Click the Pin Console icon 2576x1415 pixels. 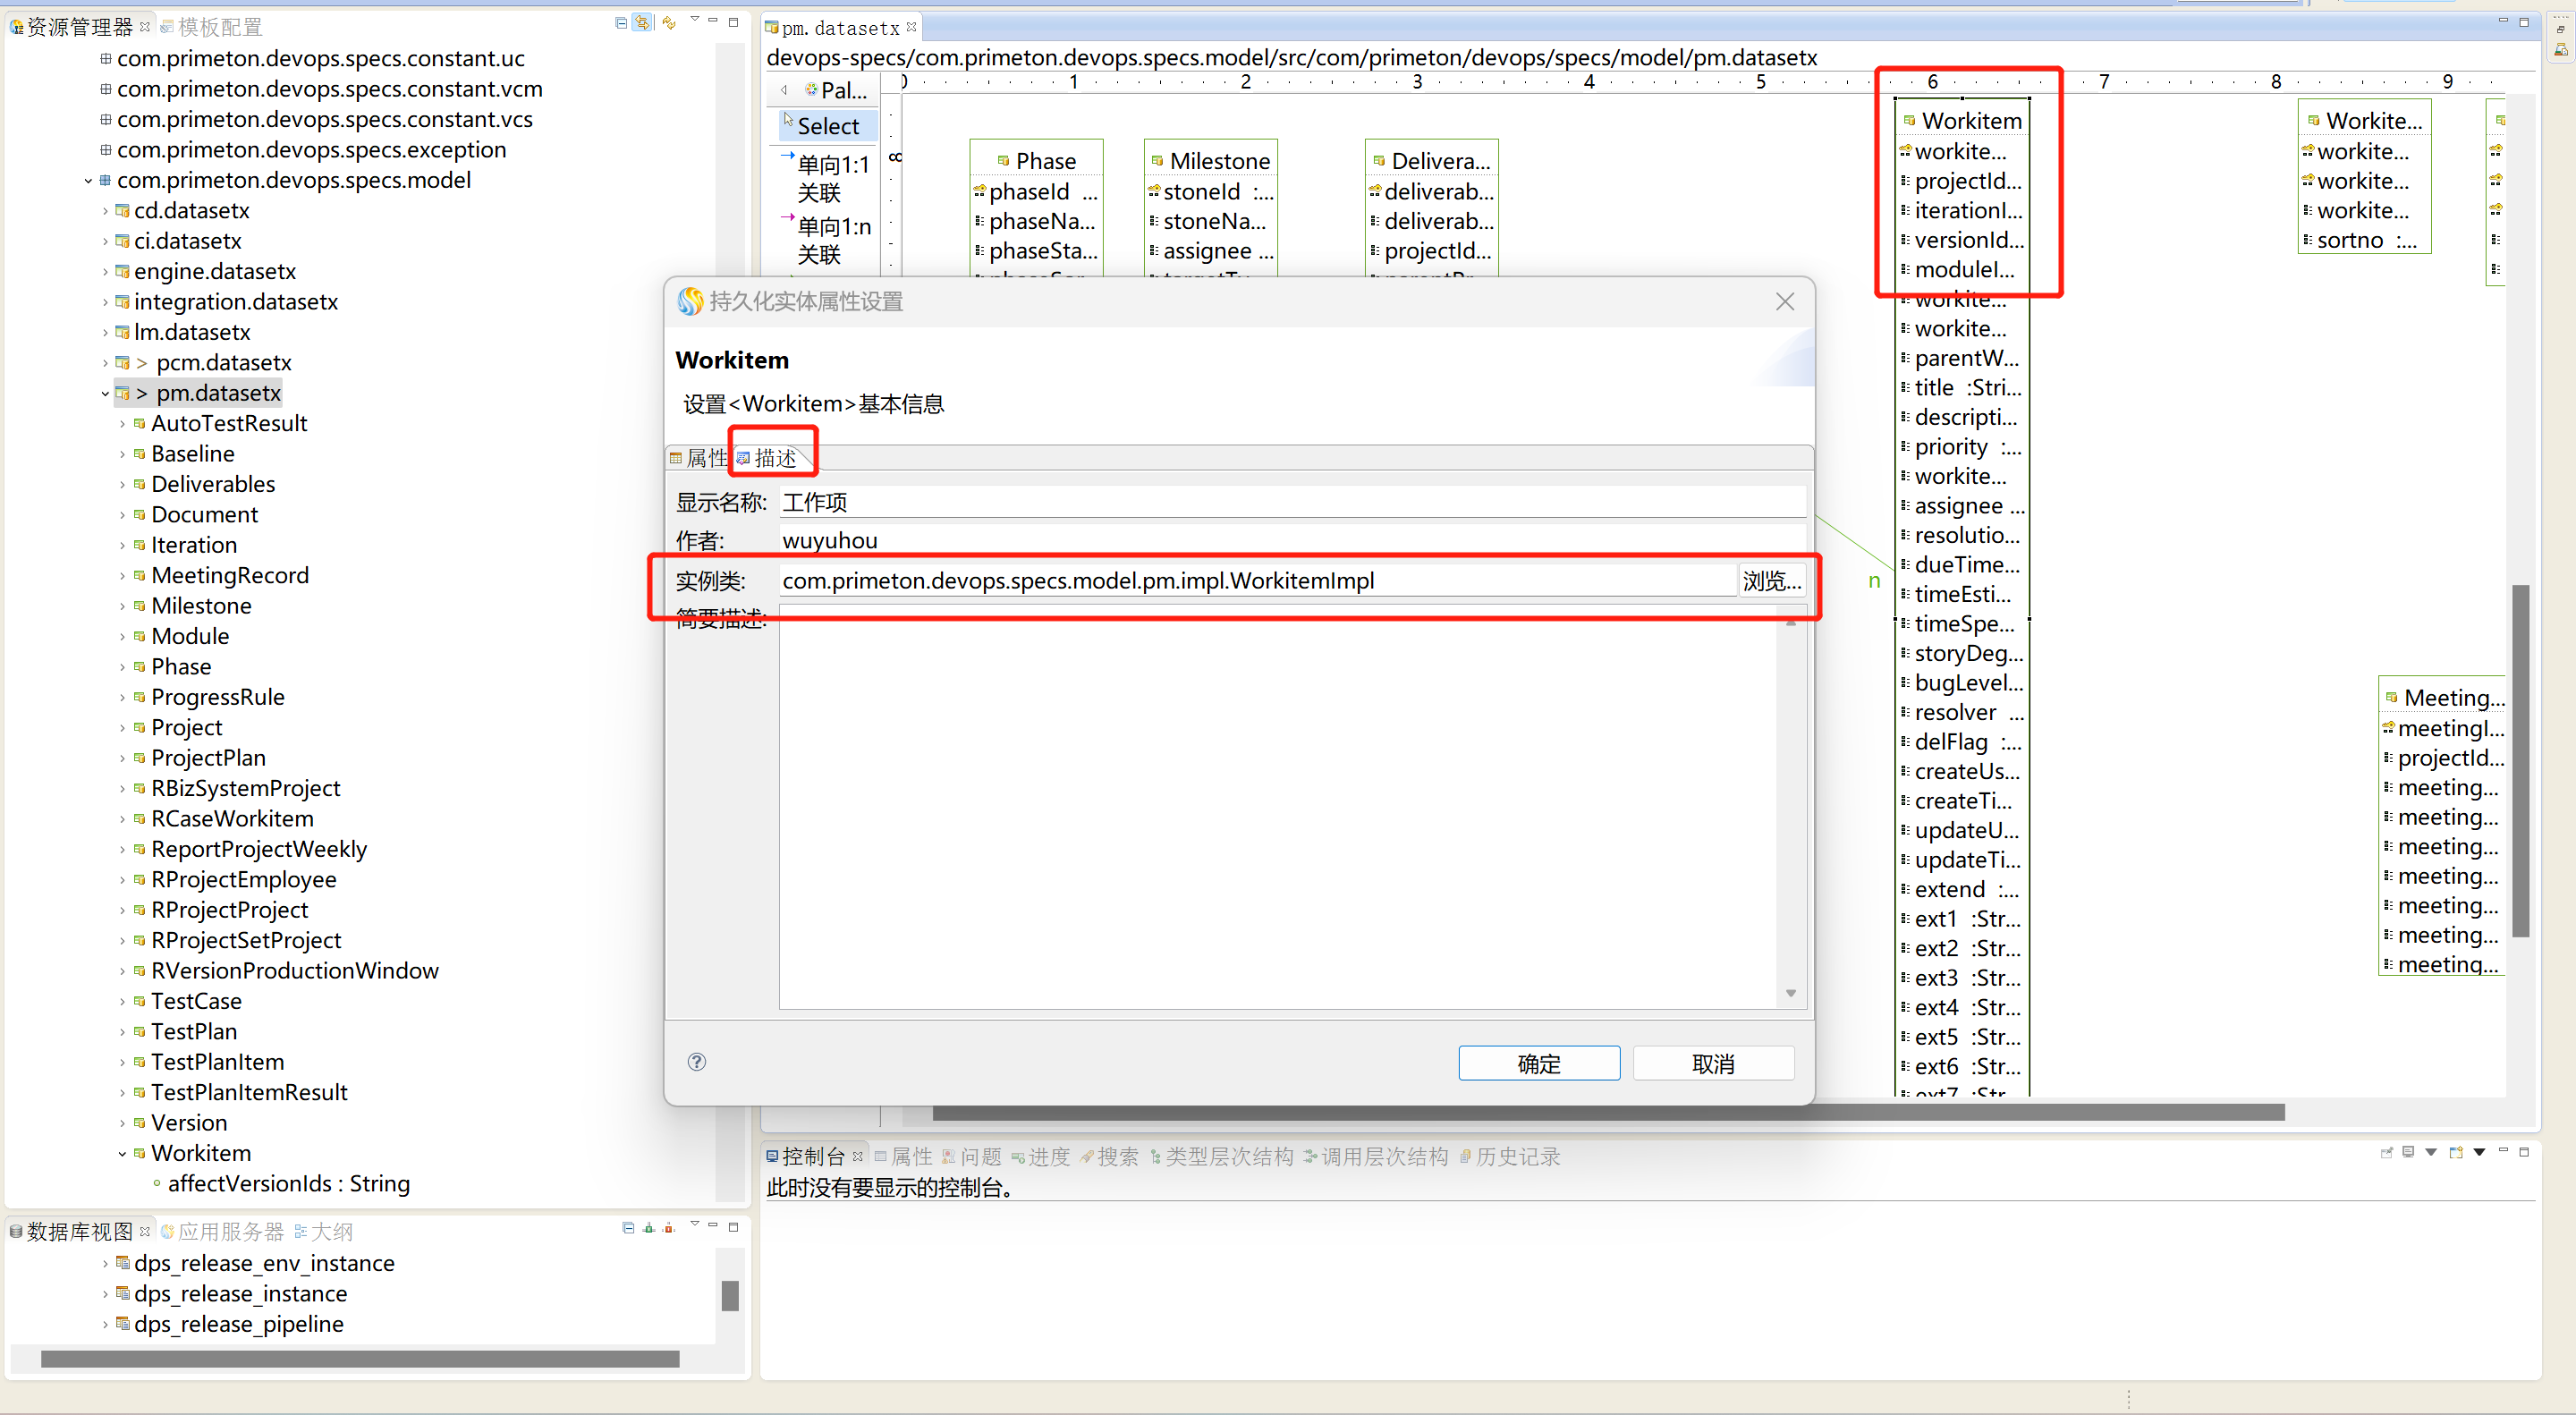(x=2387, y=1153)
